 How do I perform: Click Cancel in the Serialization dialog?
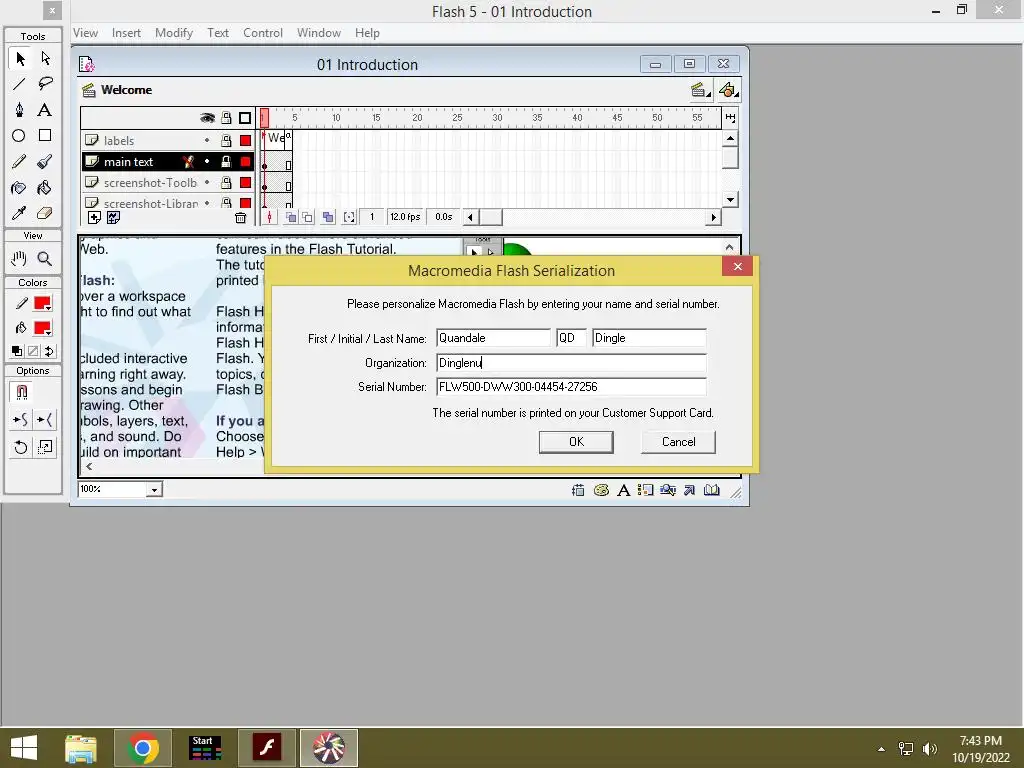(679, 442)
